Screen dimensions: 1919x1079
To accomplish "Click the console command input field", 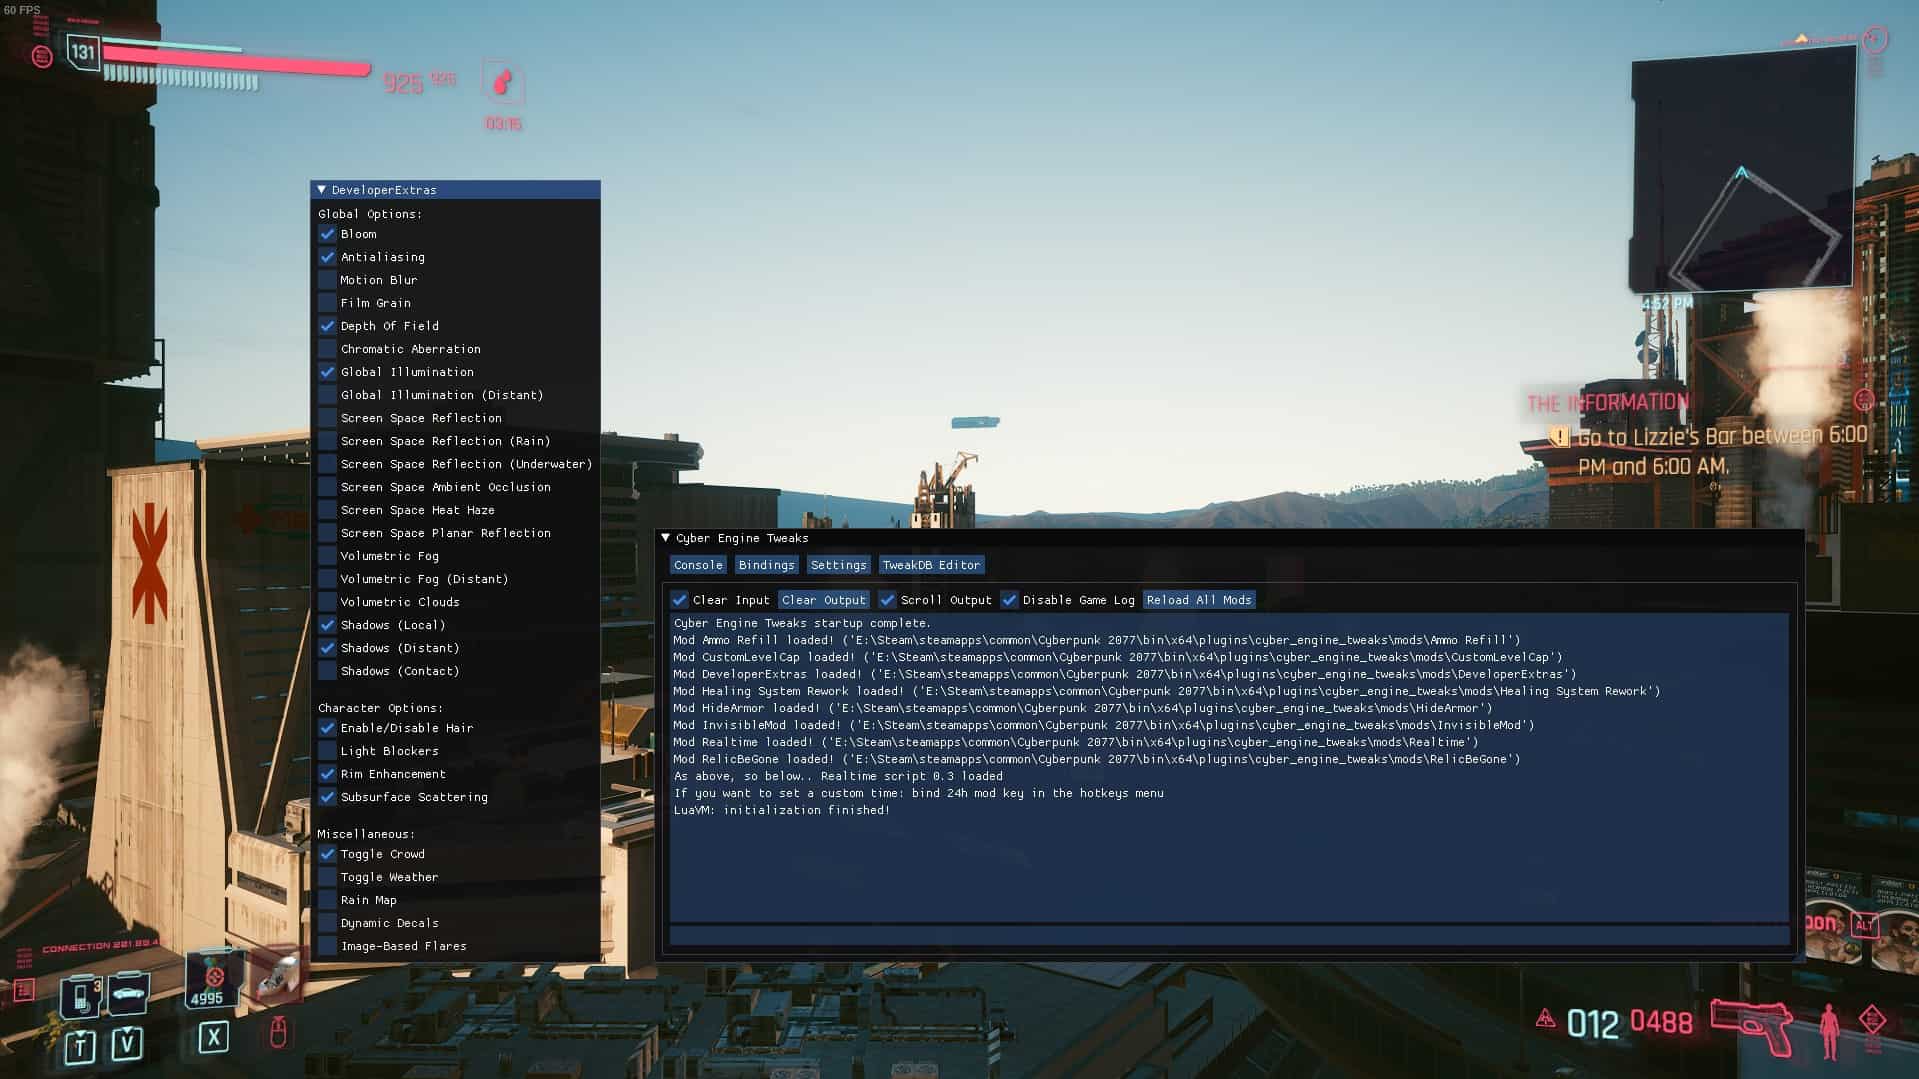I will [1229, 937].
